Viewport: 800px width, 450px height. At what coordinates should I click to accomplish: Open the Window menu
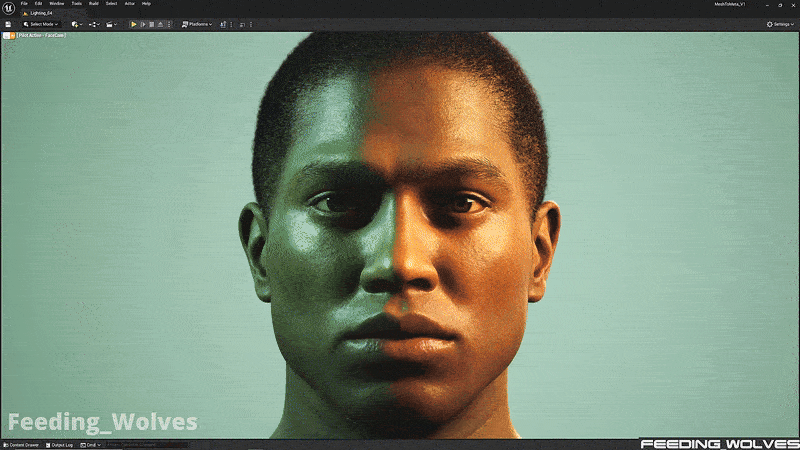point(57,4)
